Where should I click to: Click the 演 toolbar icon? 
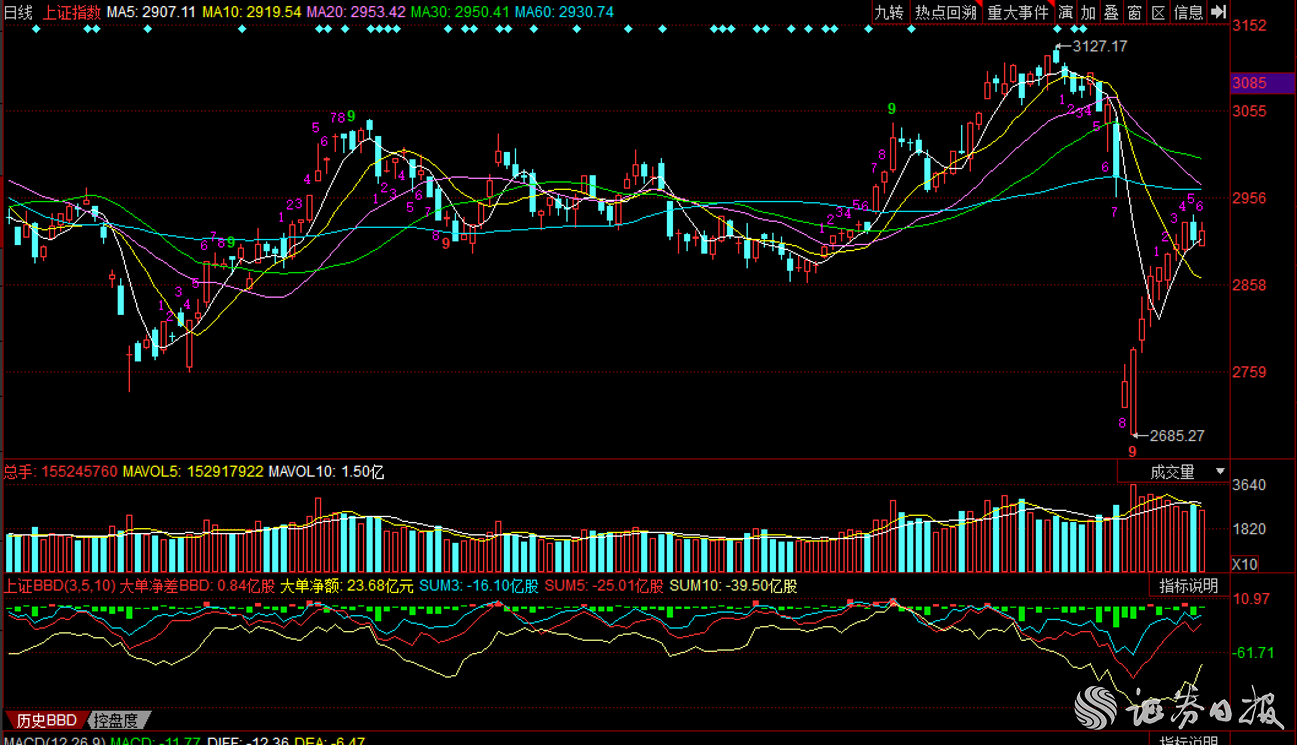pos(1065,12)
